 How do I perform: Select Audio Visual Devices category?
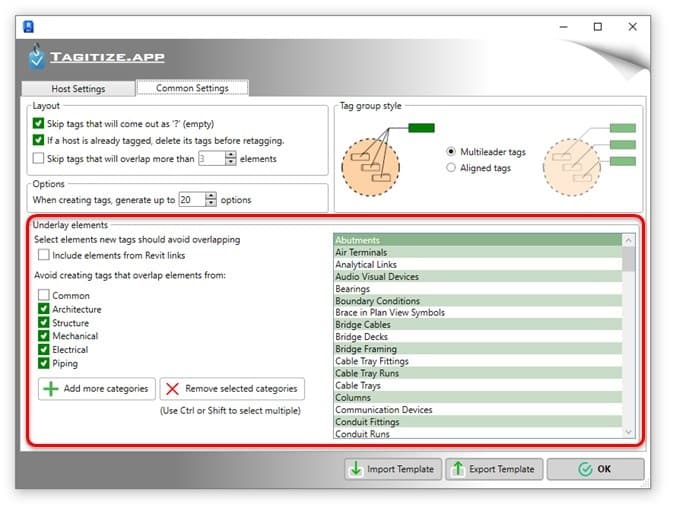478,276
